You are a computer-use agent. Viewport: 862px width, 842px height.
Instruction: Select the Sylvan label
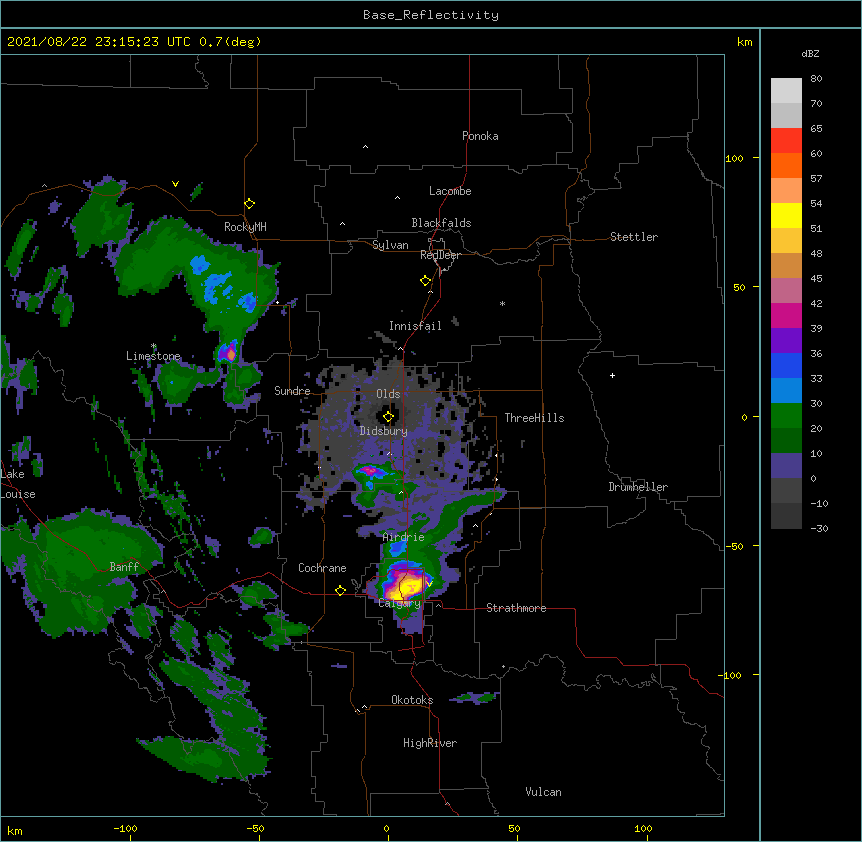click(x=390, y=245)
